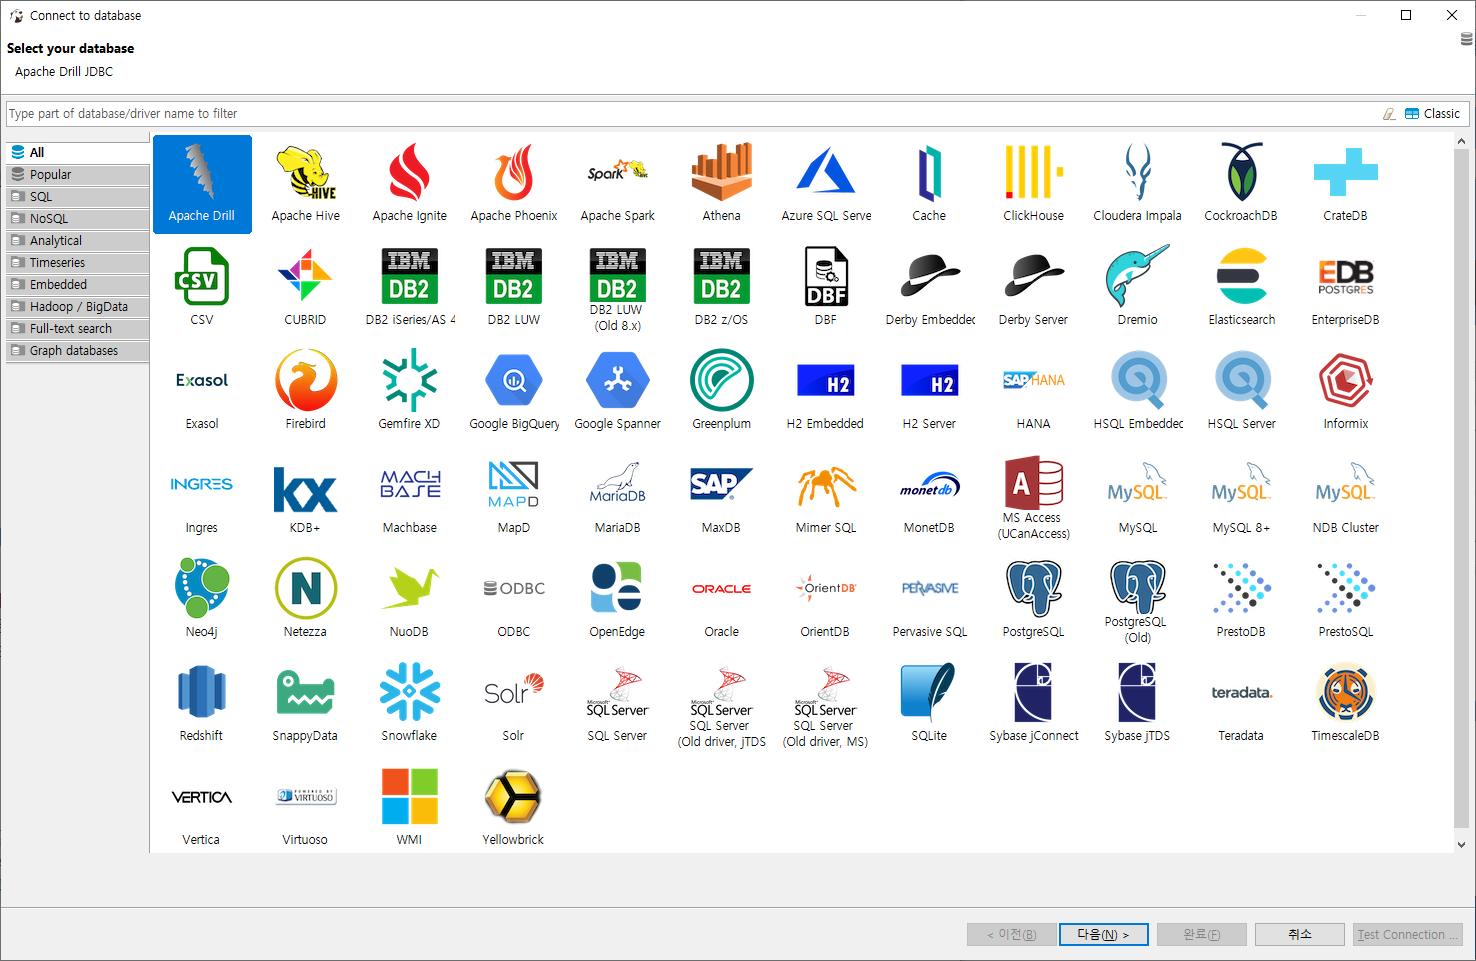Select the Elasticsearch icon
This screenshot has height=961, width=1476.
[1241, 276]
